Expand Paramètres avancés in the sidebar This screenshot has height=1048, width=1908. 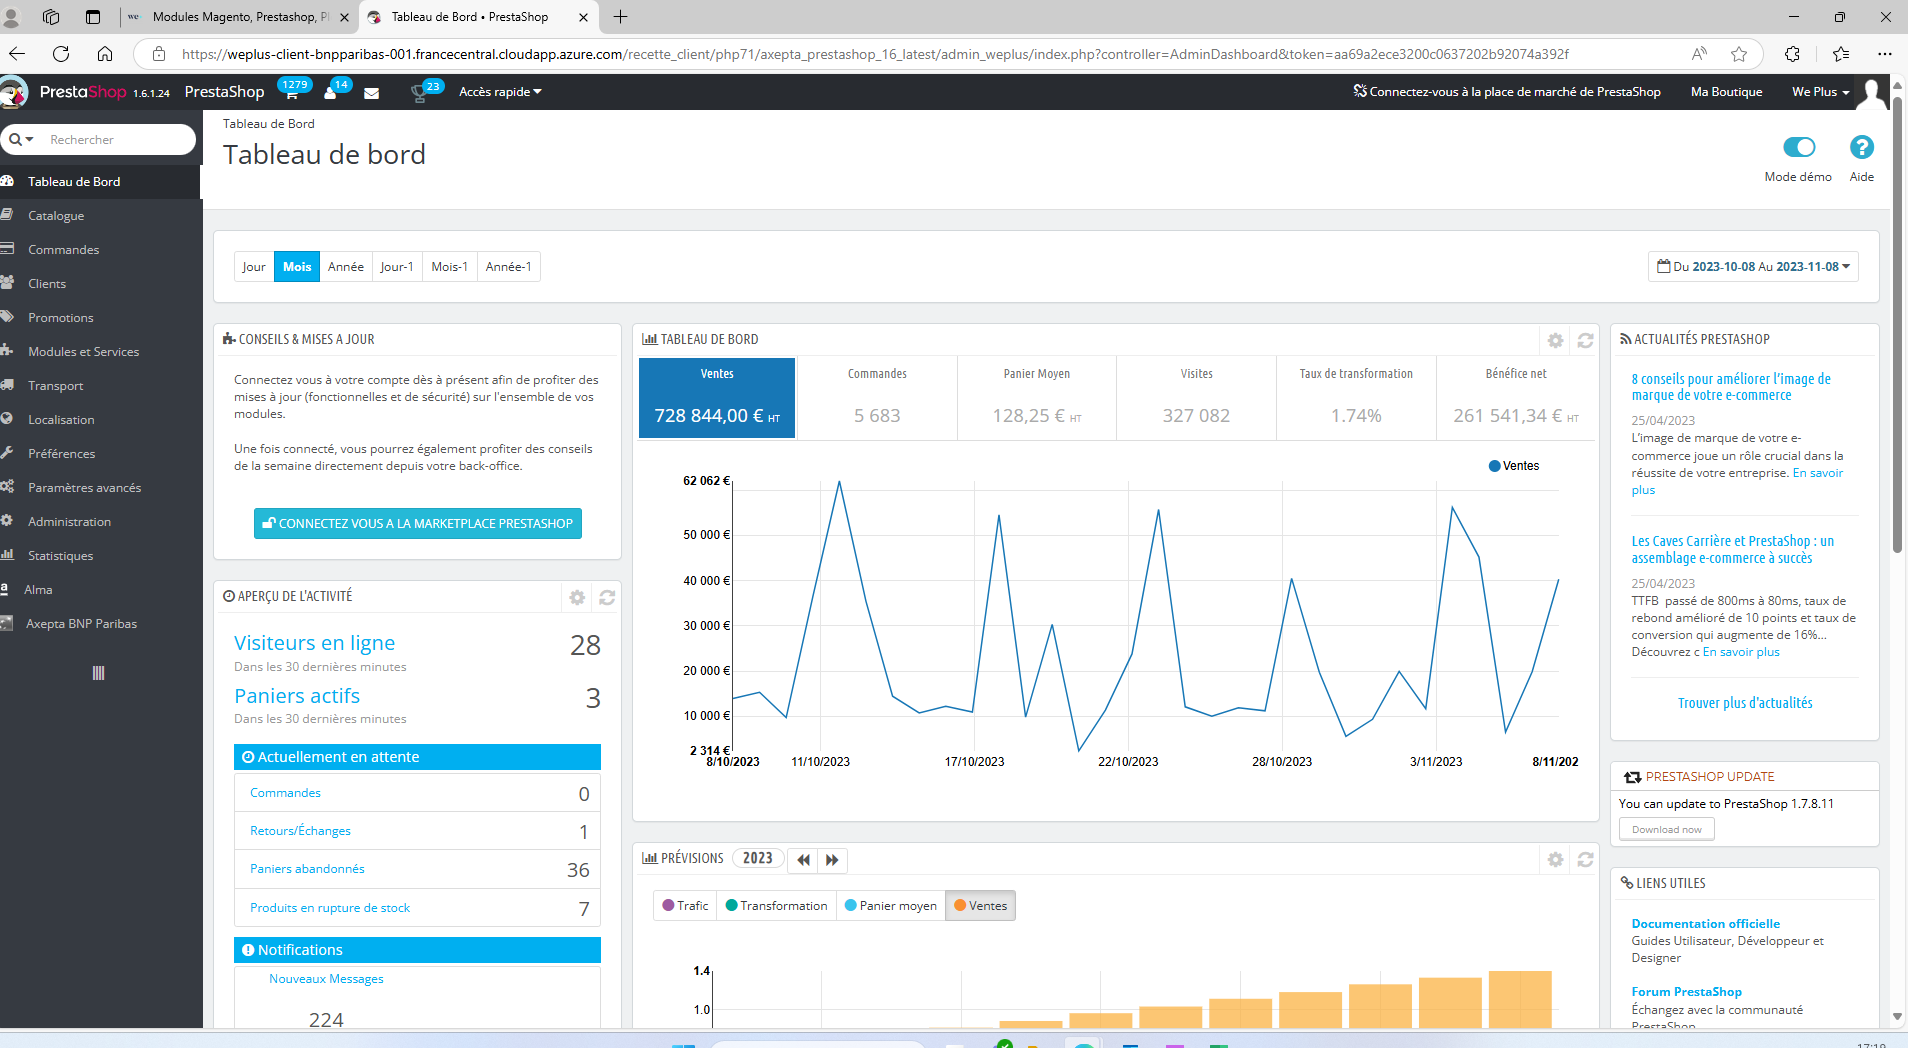pos(84,488)
